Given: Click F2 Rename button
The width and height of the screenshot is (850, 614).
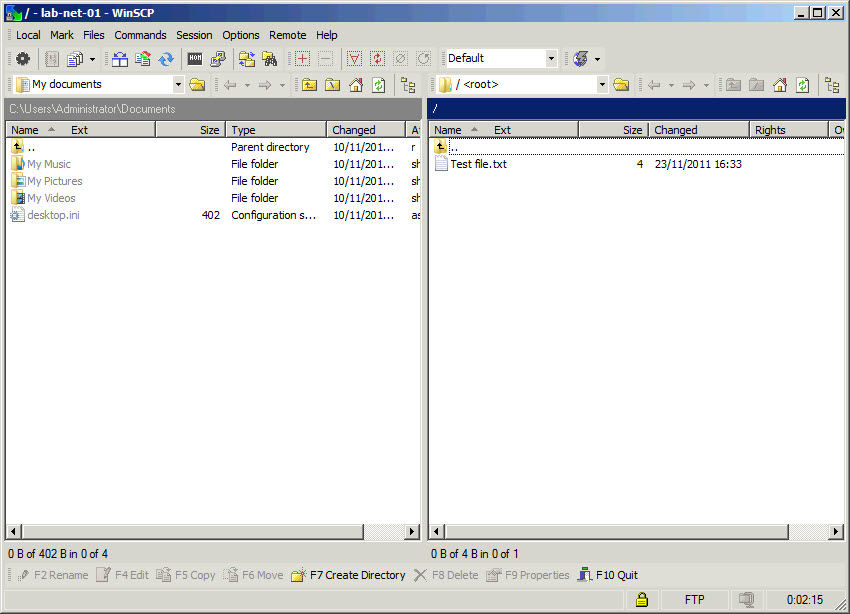Looking at the screenshot, I should tap(52, 575).
